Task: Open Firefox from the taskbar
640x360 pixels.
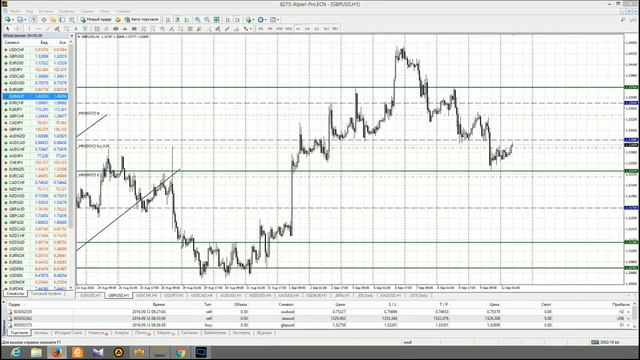Action: [x=57, y=352]
